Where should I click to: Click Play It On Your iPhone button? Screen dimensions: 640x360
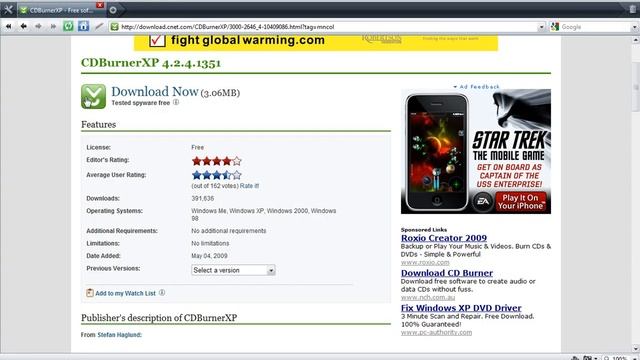coord(520,202)
